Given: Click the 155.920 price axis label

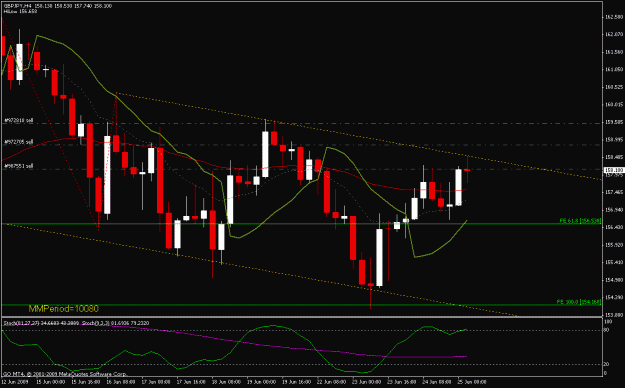Looking at the screenshot, I should pos(614,245).
